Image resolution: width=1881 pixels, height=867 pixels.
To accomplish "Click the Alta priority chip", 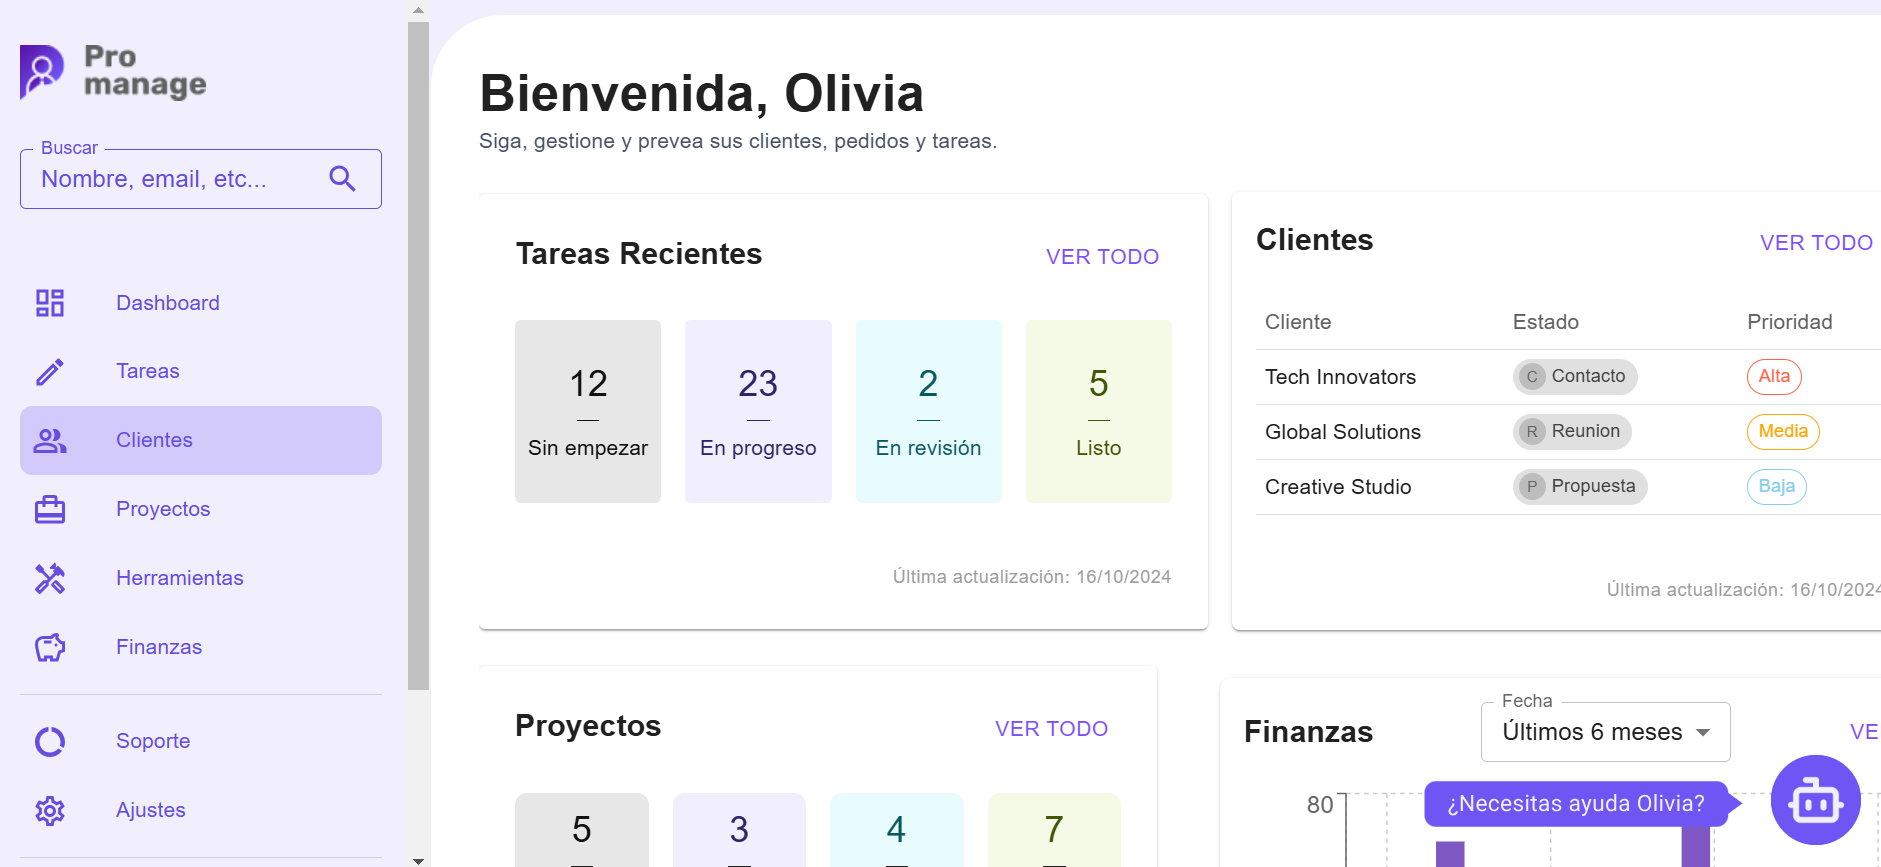I will click(x=1774, y=377).
